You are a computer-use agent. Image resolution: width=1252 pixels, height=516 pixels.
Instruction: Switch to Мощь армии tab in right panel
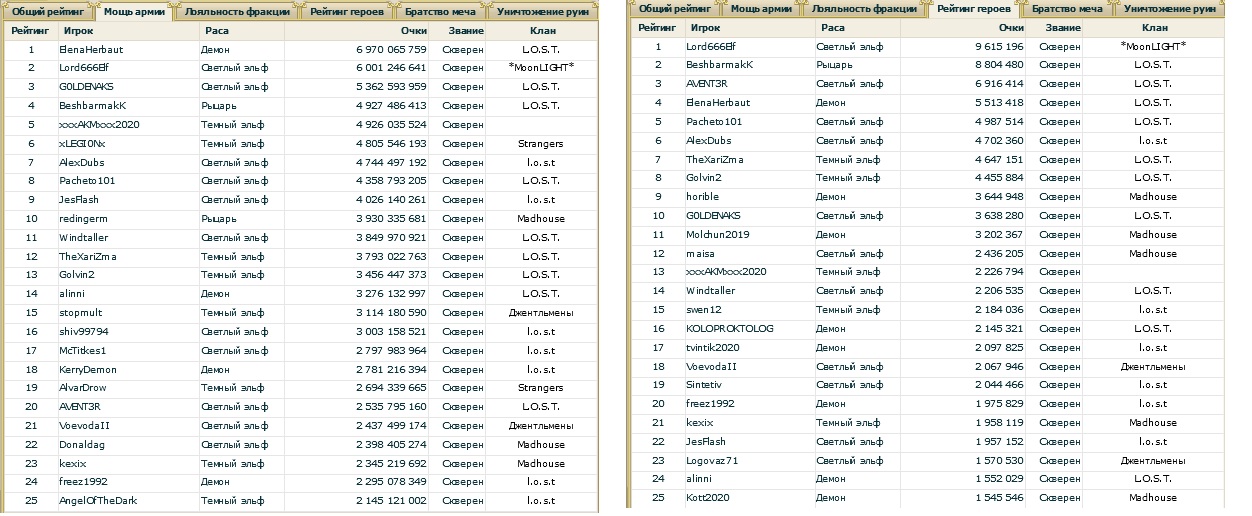tap(762, 9)
